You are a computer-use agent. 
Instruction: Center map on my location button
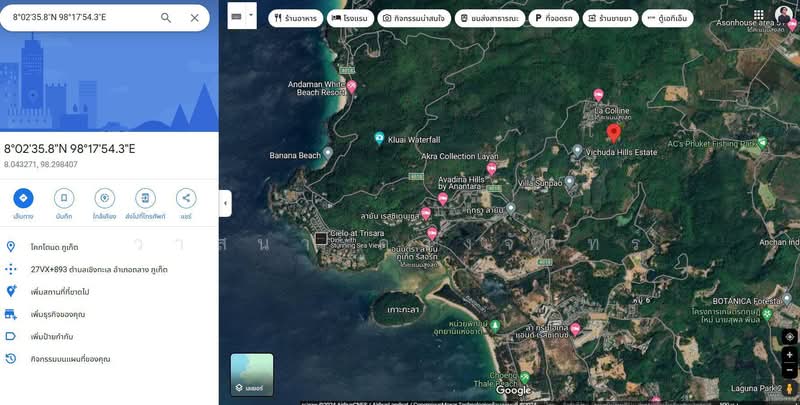click(789, 337)
